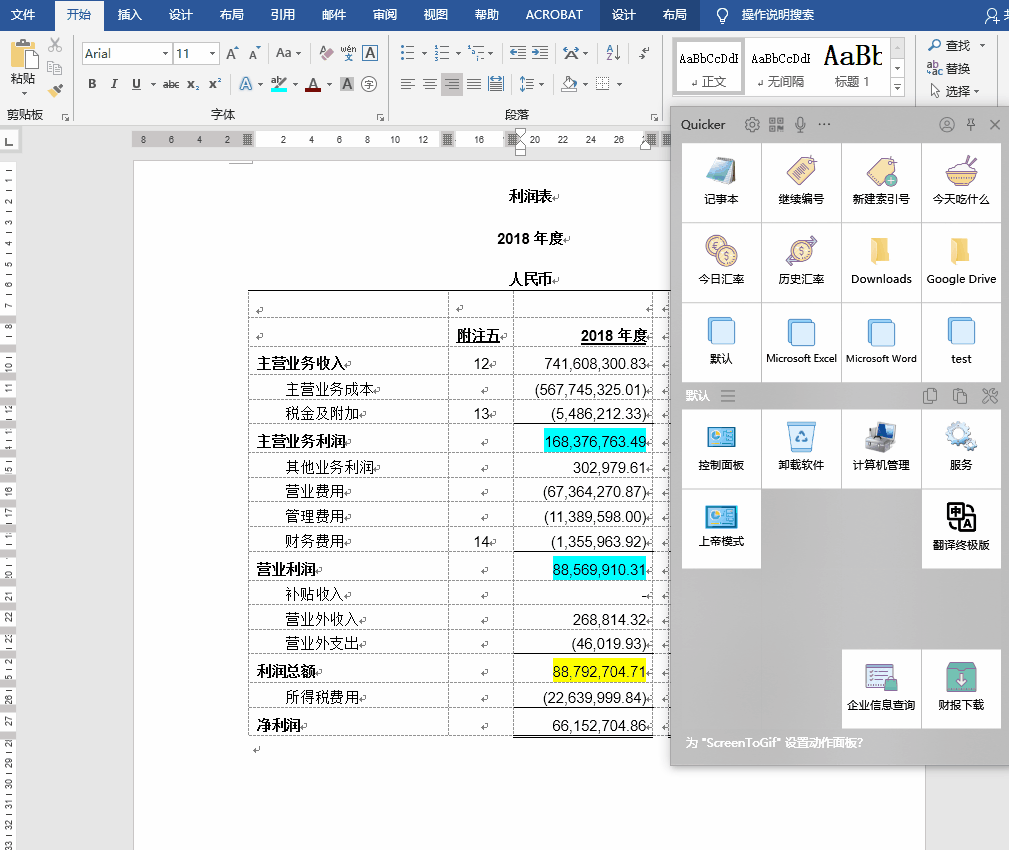Image resolution: width=1009 pixels, height=850 pixels.
Task: Click the Quicker QR code icon
Action: 776,124
